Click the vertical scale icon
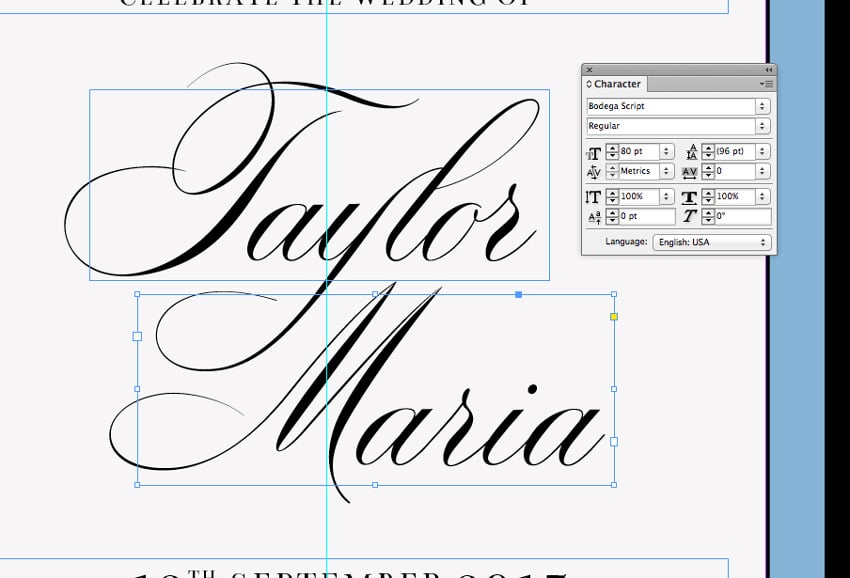Image resolution: width=850 pixels, height=578 pixels. point(593,197)
